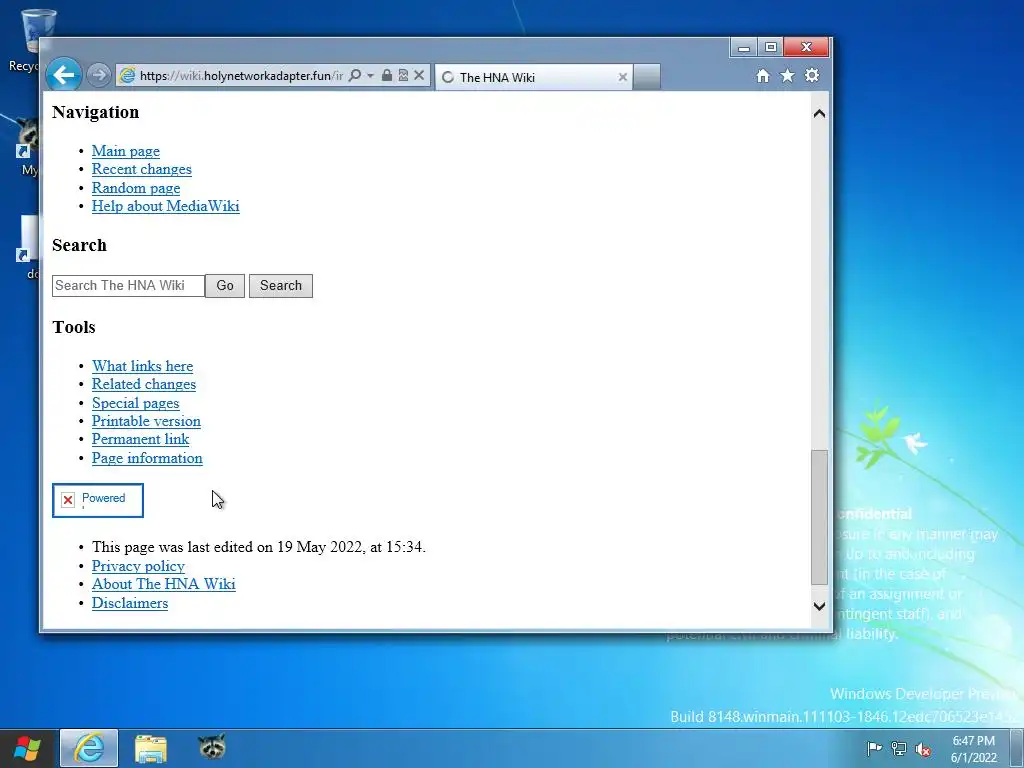
Task: Click the search magnifier in address bar
Action: [x=355, y=75]
